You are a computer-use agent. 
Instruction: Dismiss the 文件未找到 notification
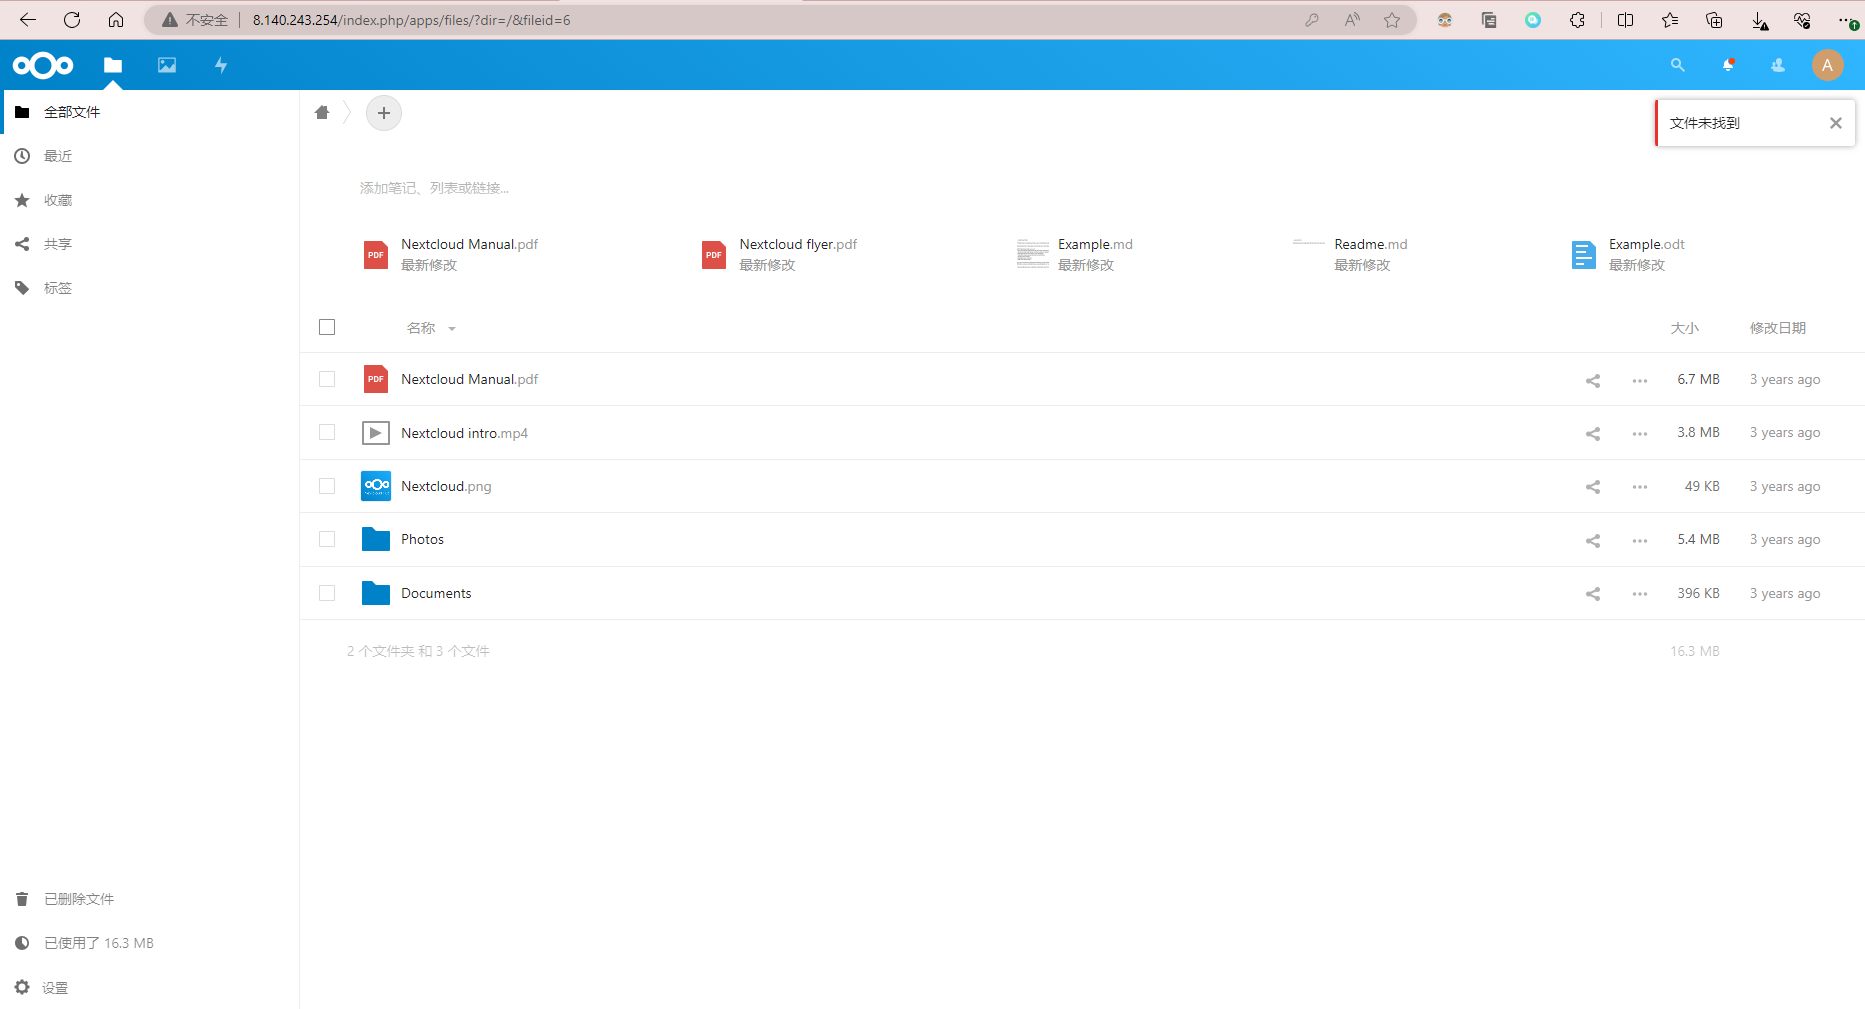coord(1836,123)
